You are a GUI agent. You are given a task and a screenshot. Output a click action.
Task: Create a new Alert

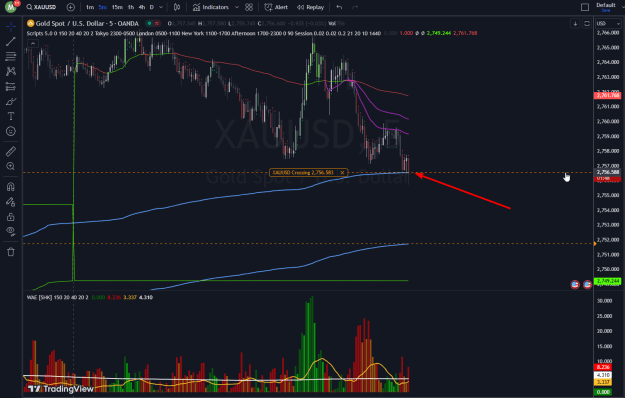(x=276, y=7)
